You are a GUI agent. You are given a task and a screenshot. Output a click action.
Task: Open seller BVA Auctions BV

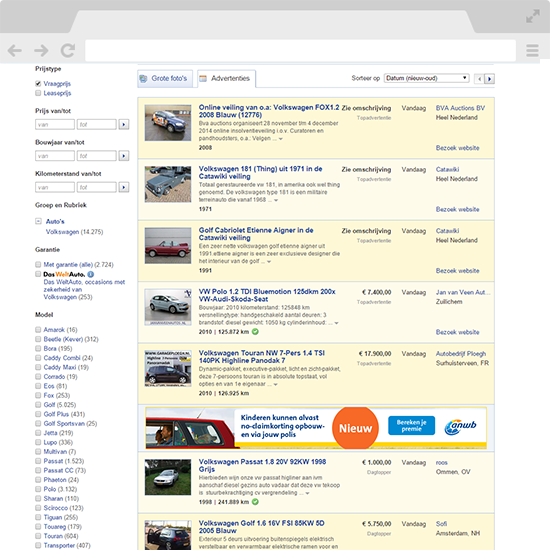[460, 108]
